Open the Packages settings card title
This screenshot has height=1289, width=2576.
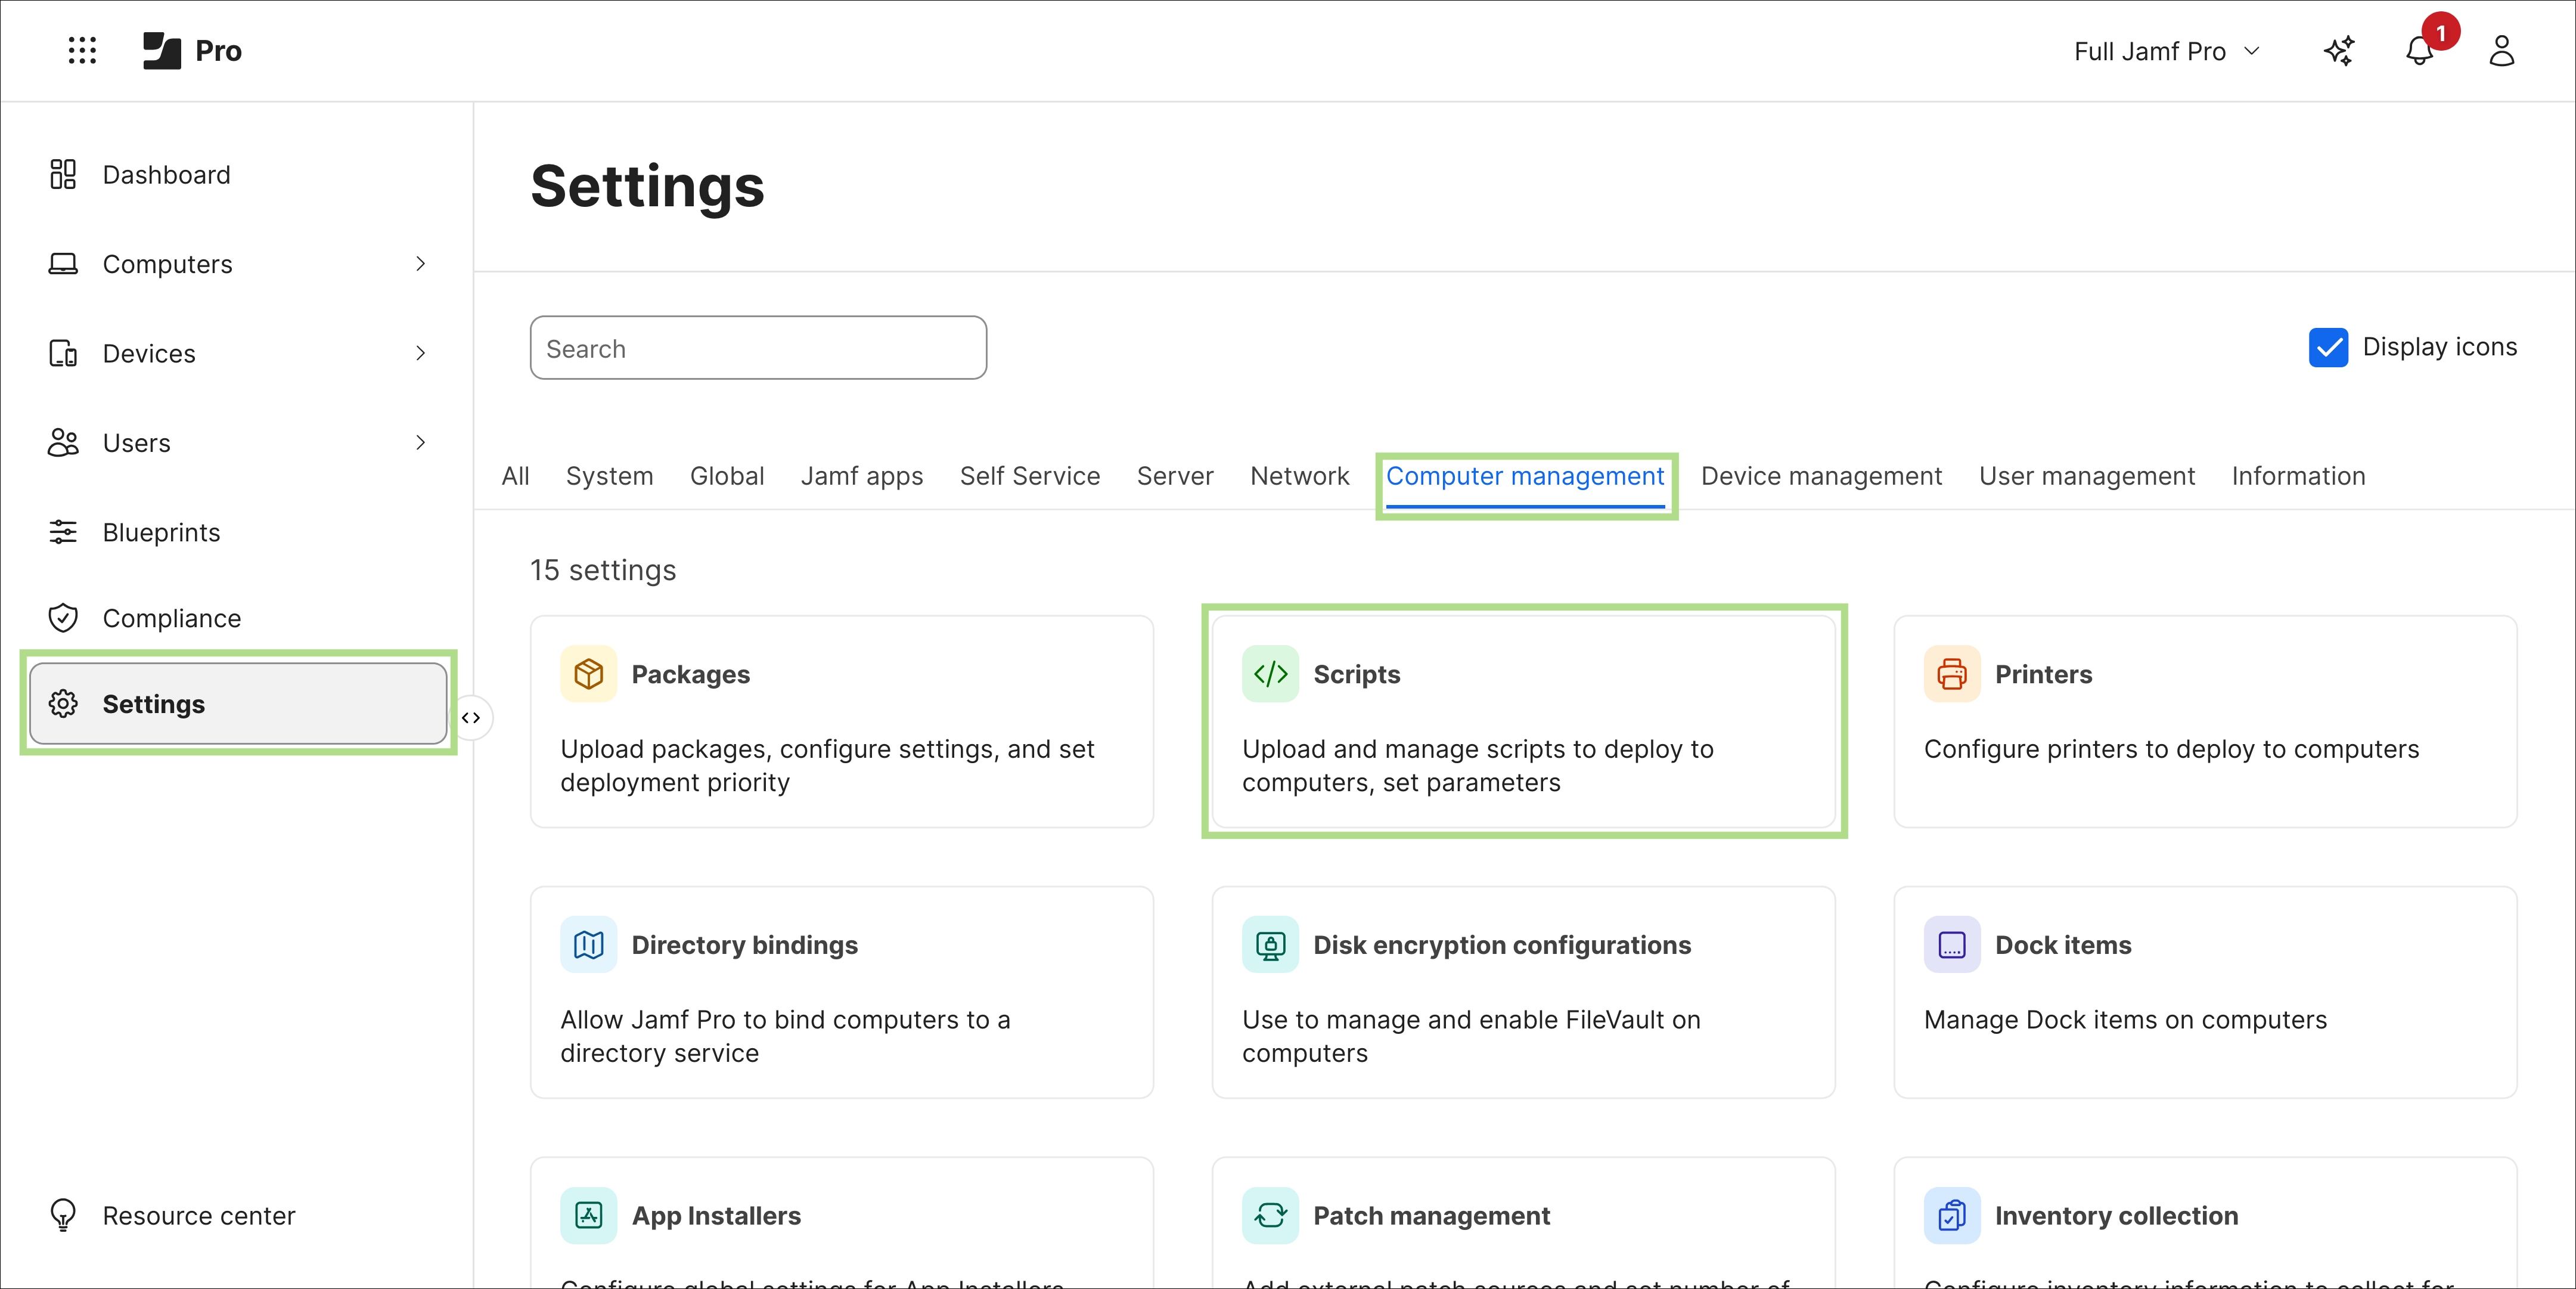690,674
